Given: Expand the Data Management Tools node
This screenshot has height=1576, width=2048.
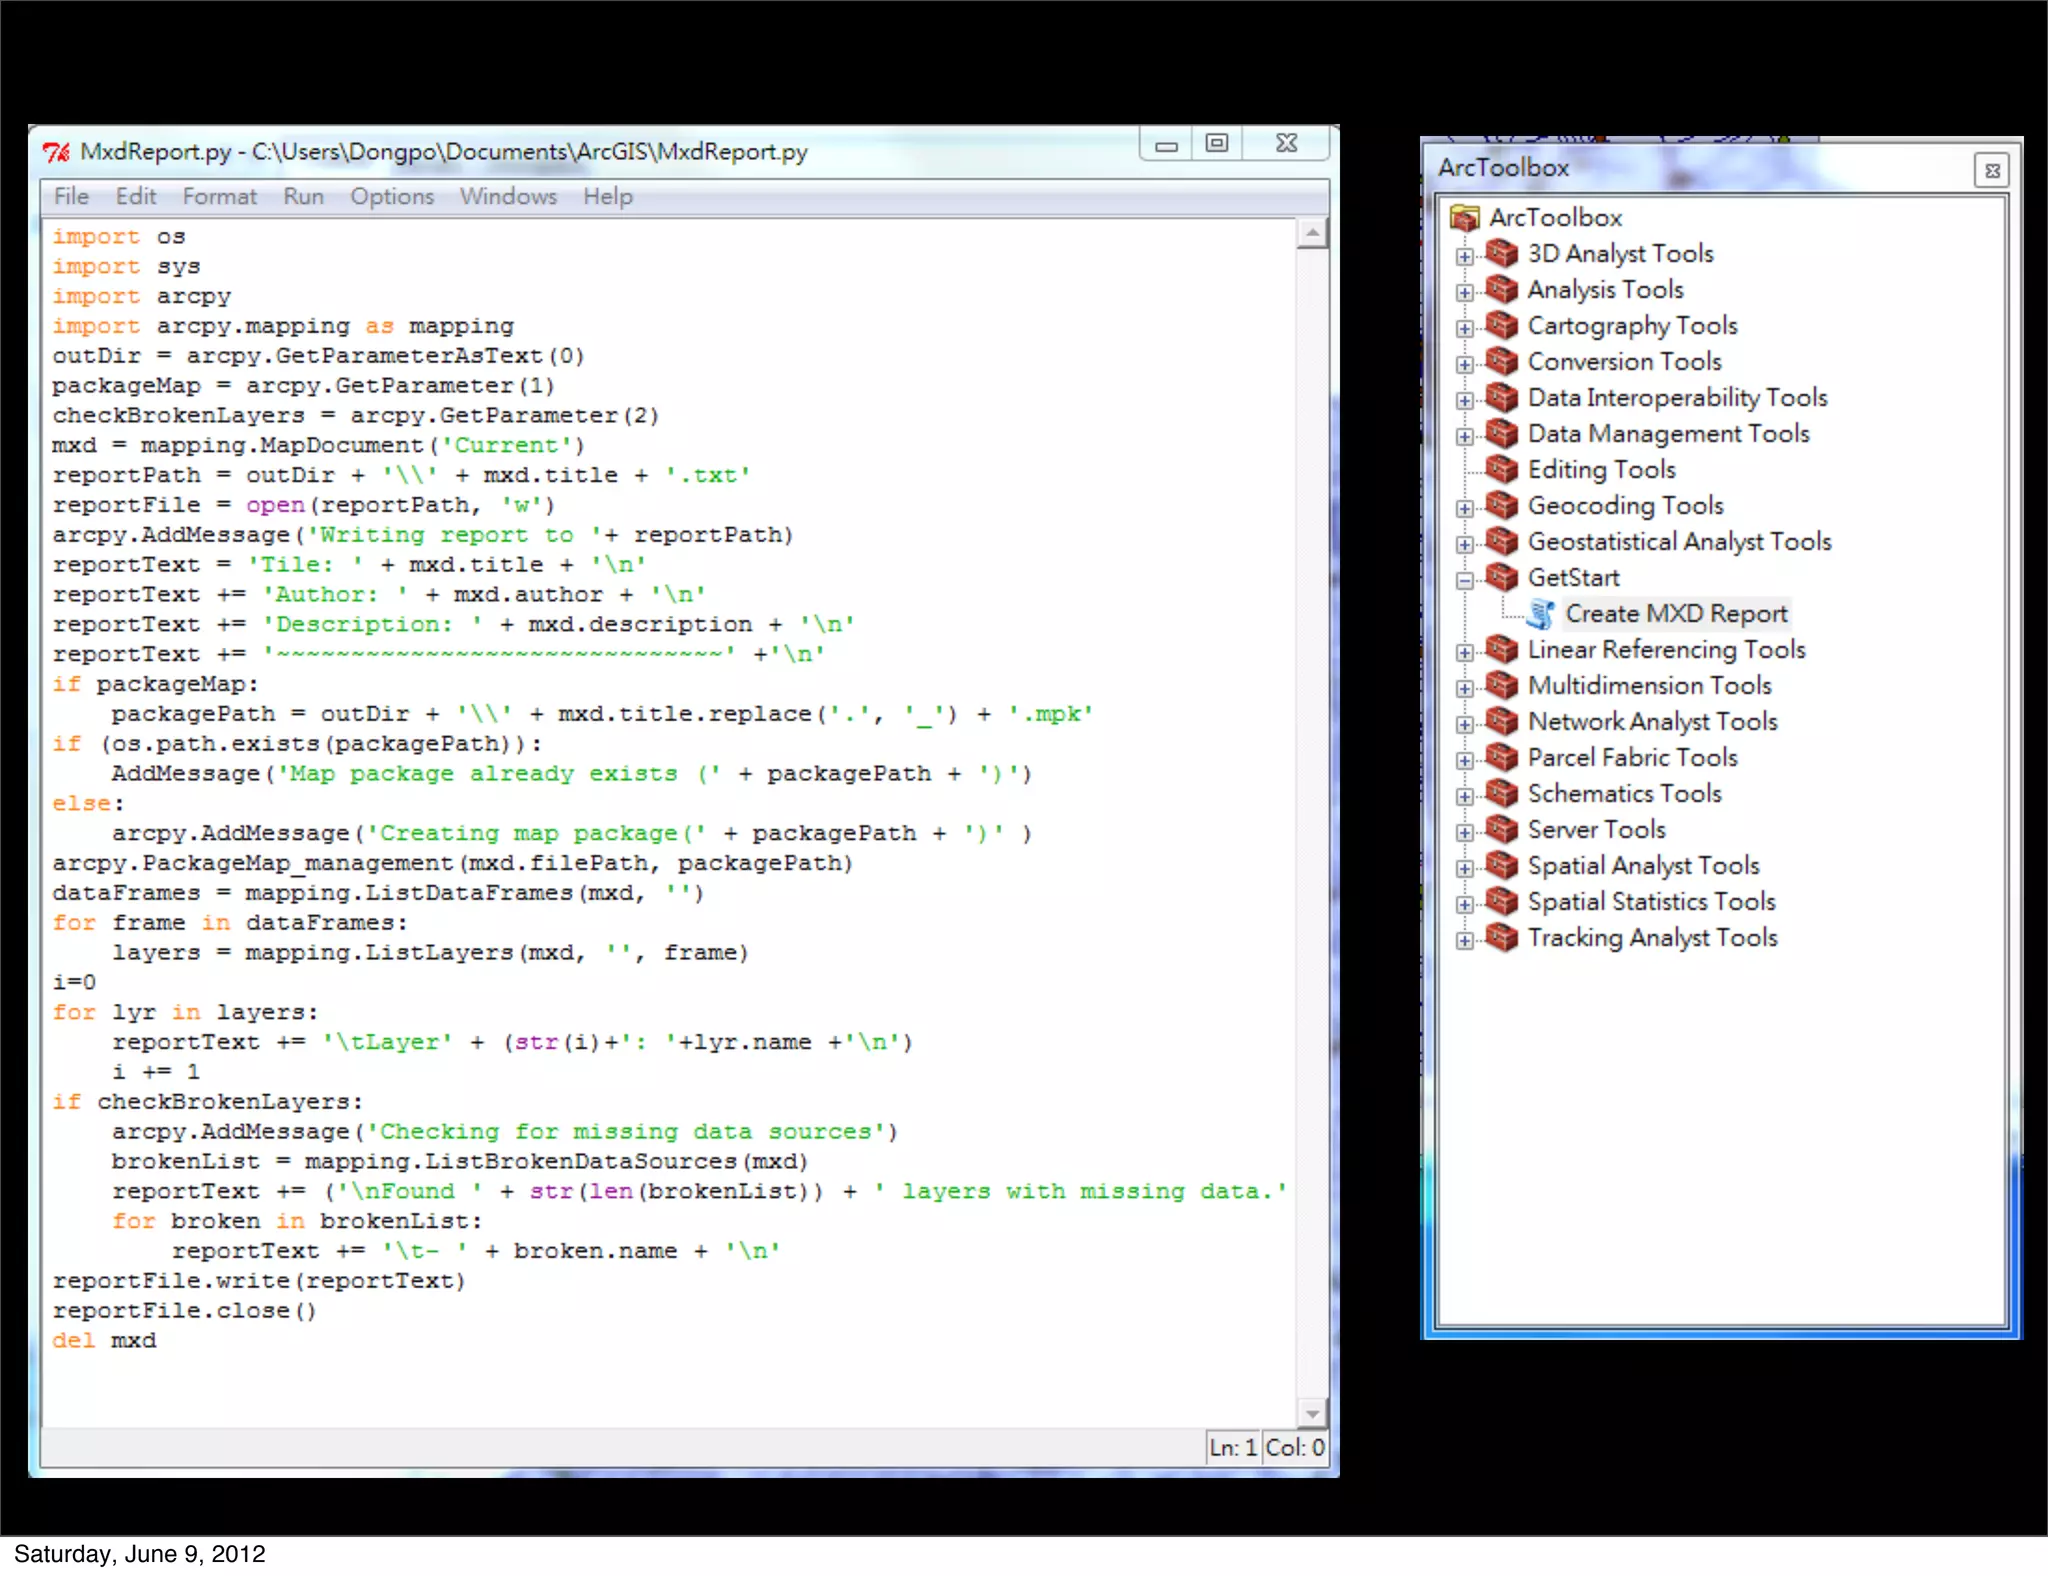Looking at the screenshot, I should 1465,436.
